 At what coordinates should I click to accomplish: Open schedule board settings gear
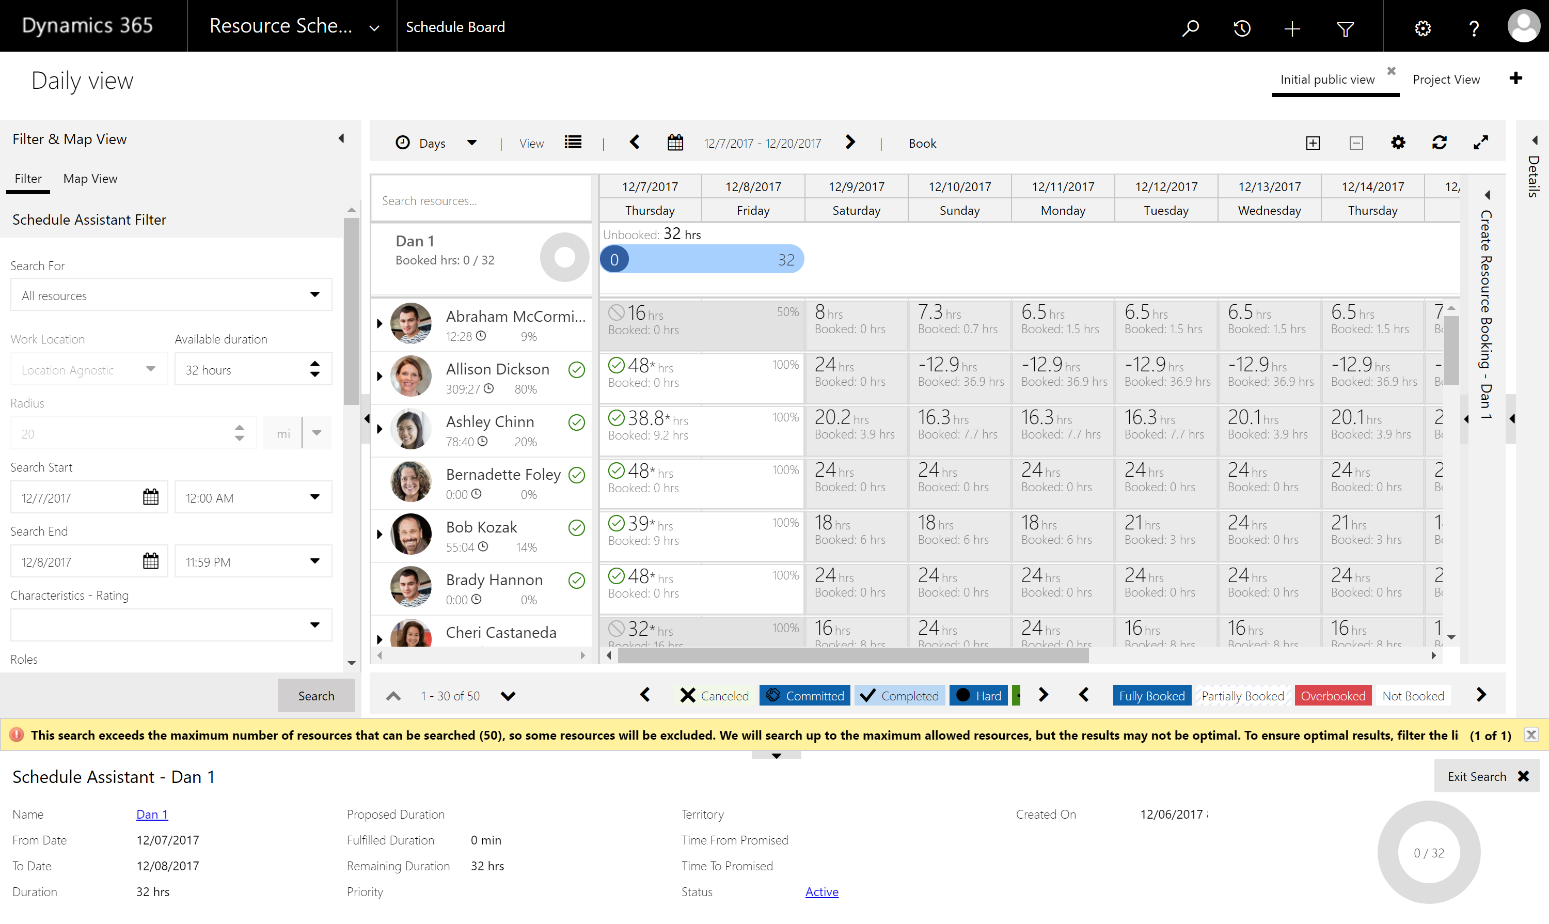[1398, 143]
